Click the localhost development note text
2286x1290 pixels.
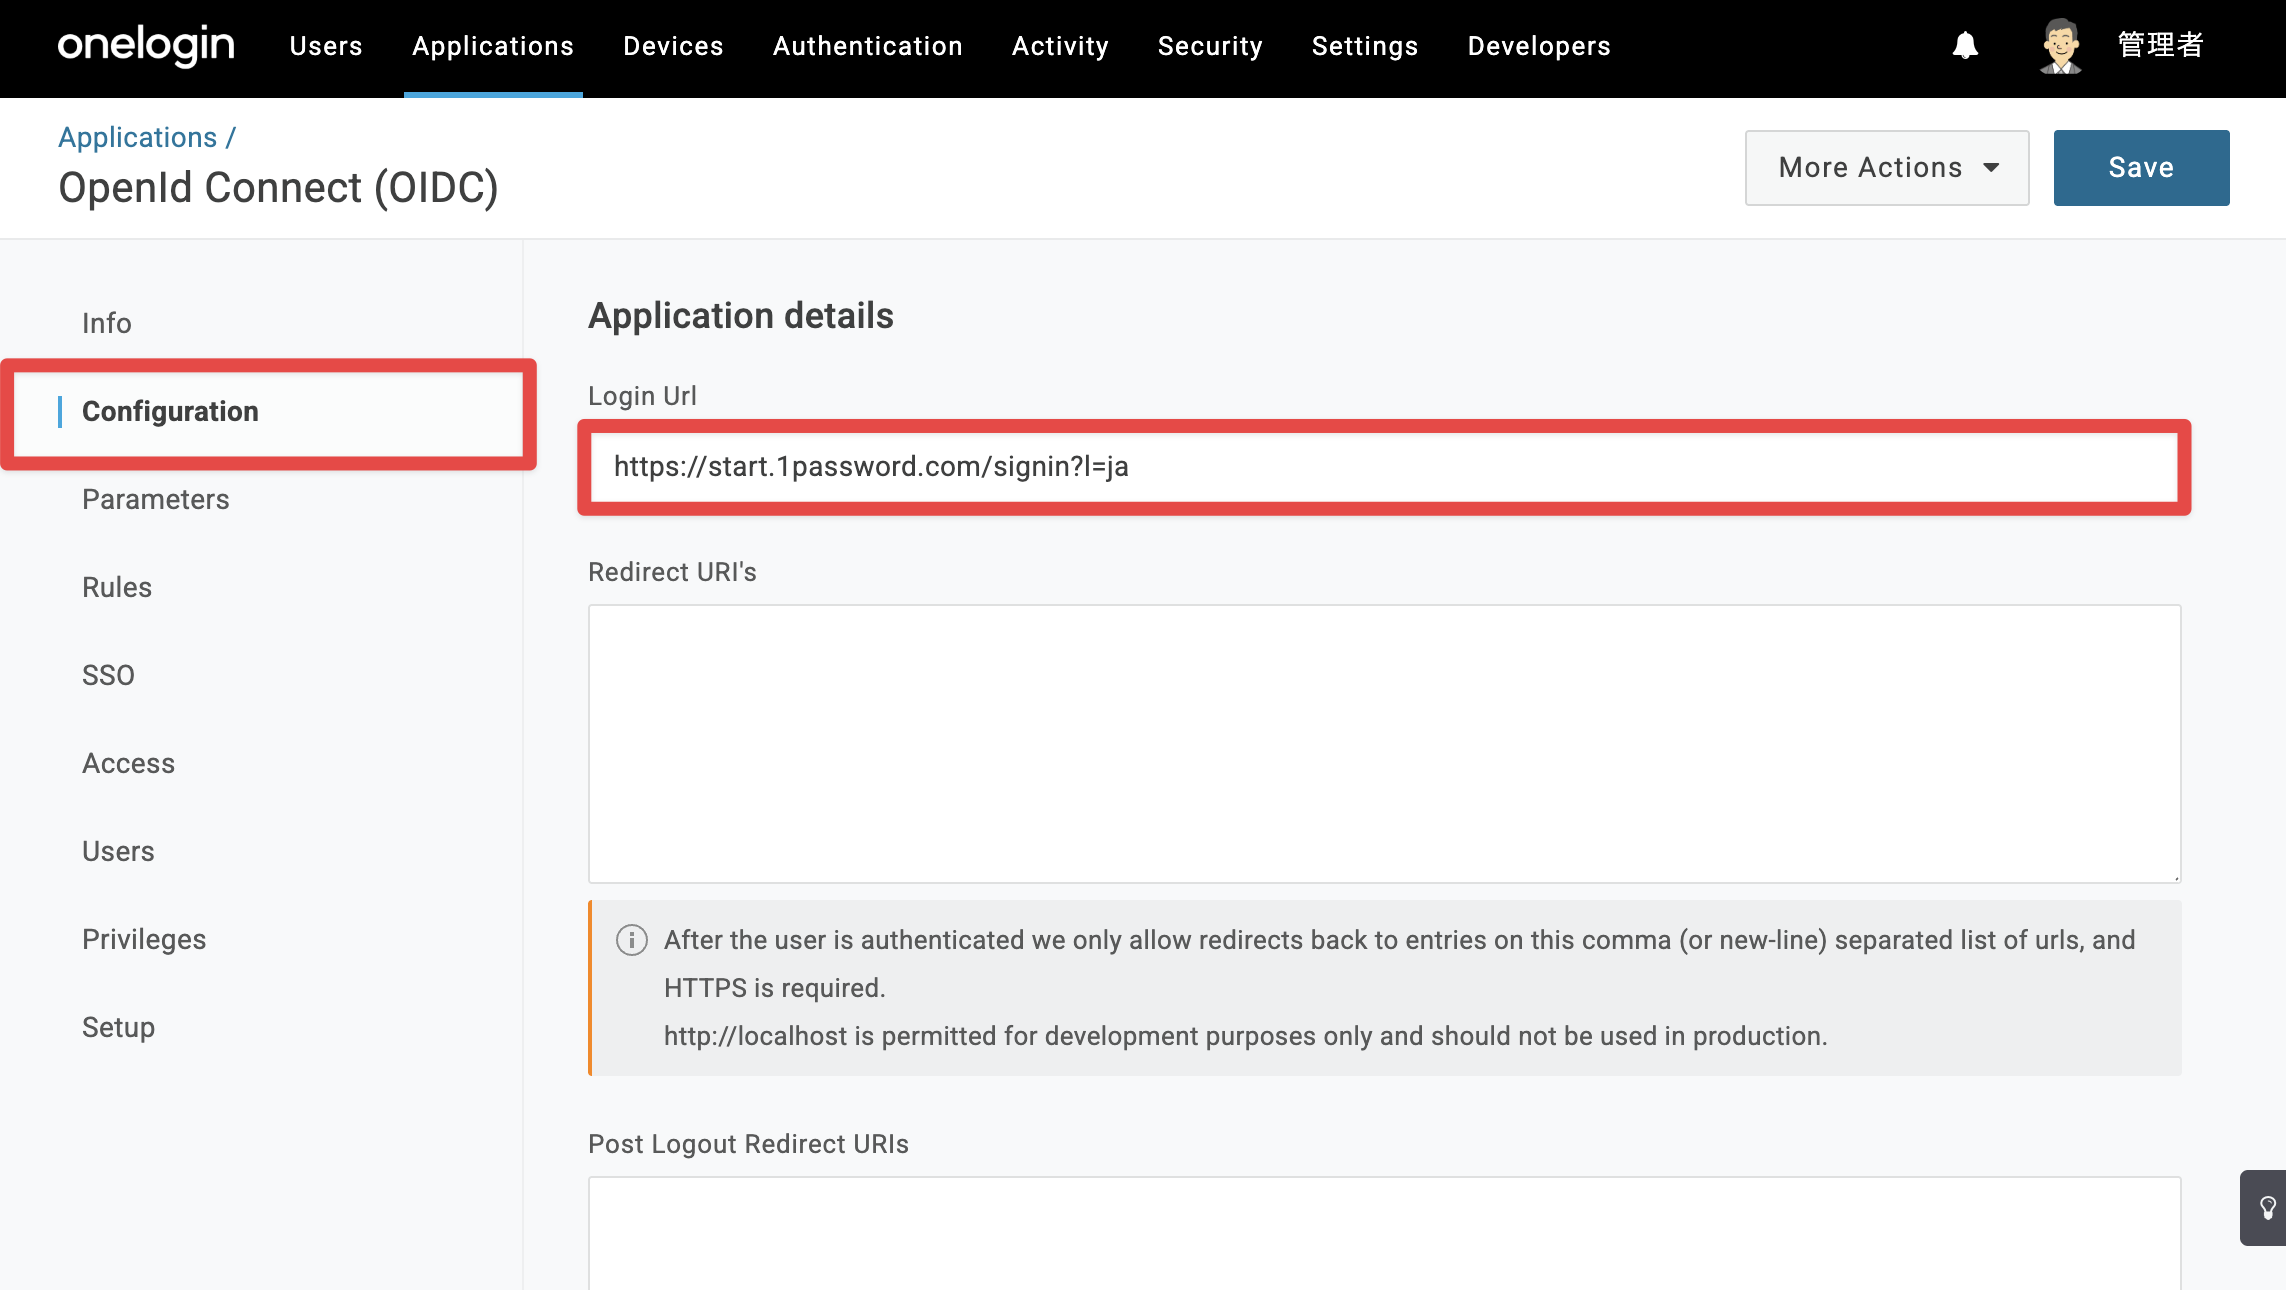click(1245, 1036)
